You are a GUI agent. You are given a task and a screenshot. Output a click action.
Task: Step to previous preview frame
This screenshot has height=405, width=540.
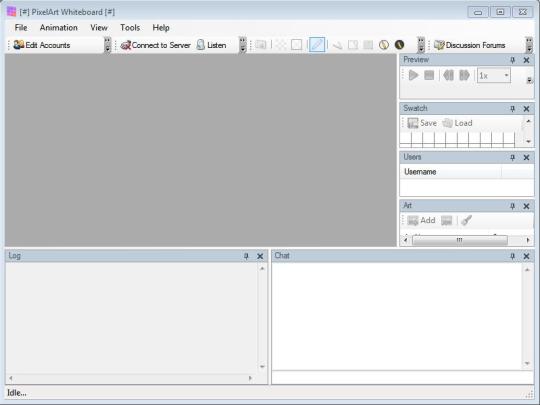tap(448, 75)
